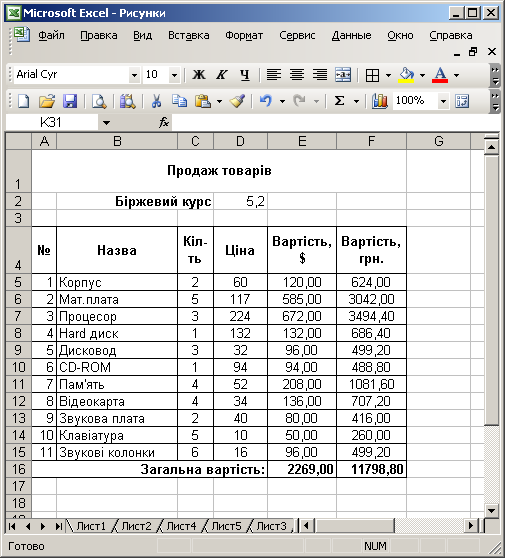505x558 pixels.
Task: Create a new workbook
Action: click(x=23, y=101)
